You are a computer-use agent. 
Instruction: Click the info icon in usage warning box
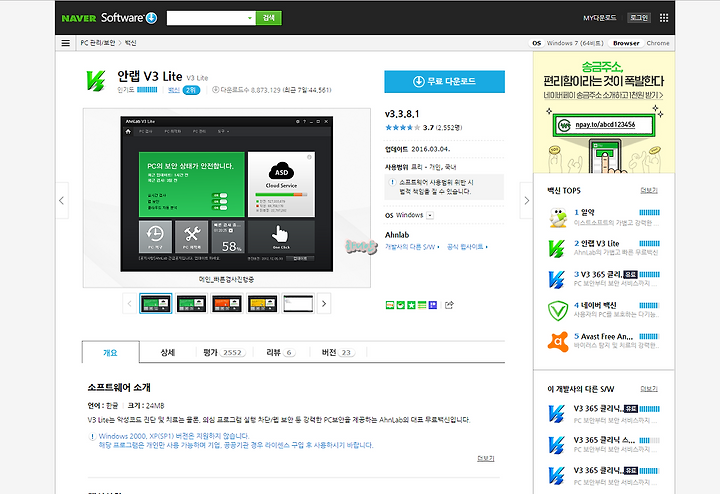click(x=392, y=182)
